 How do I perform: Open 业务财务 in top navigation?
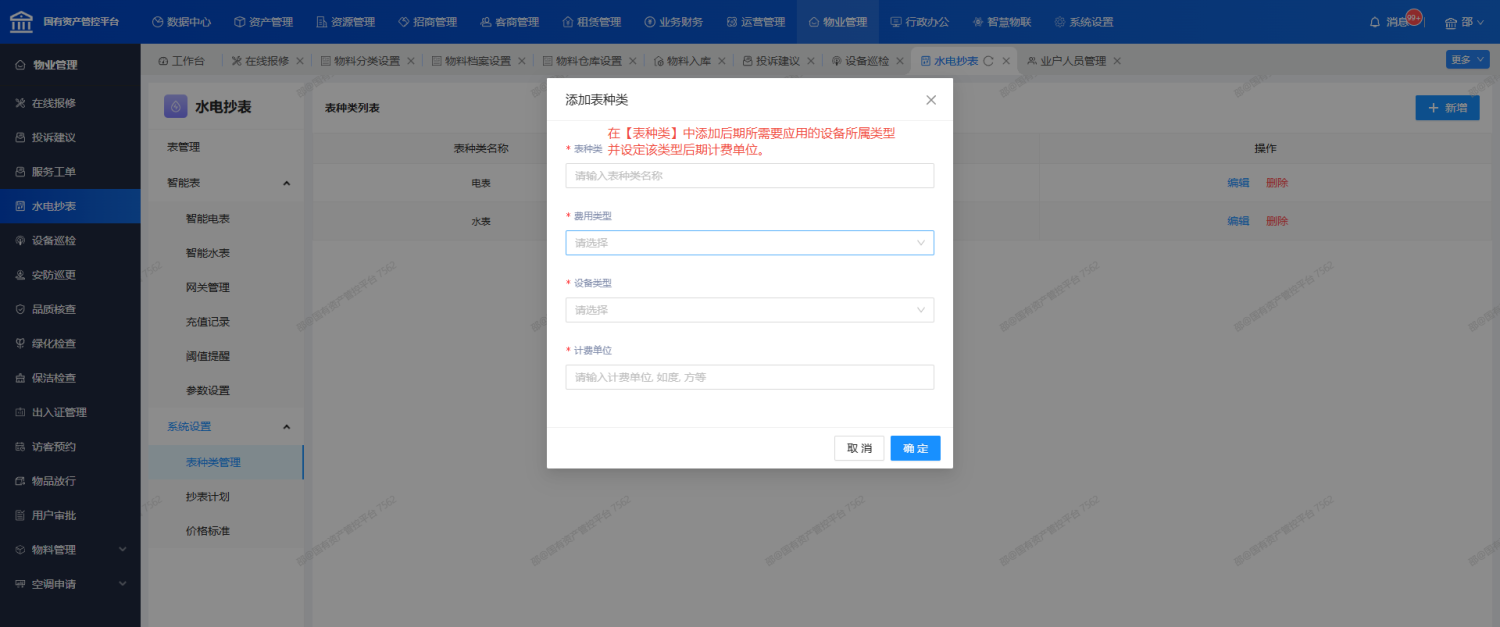(x=673, y=22)
